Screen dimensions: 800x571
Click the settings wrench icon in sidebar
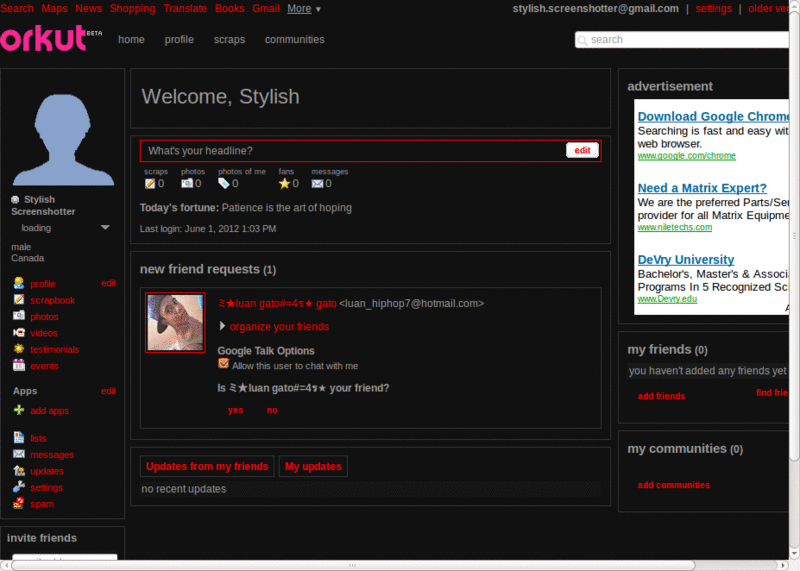[x=19, y=487]
